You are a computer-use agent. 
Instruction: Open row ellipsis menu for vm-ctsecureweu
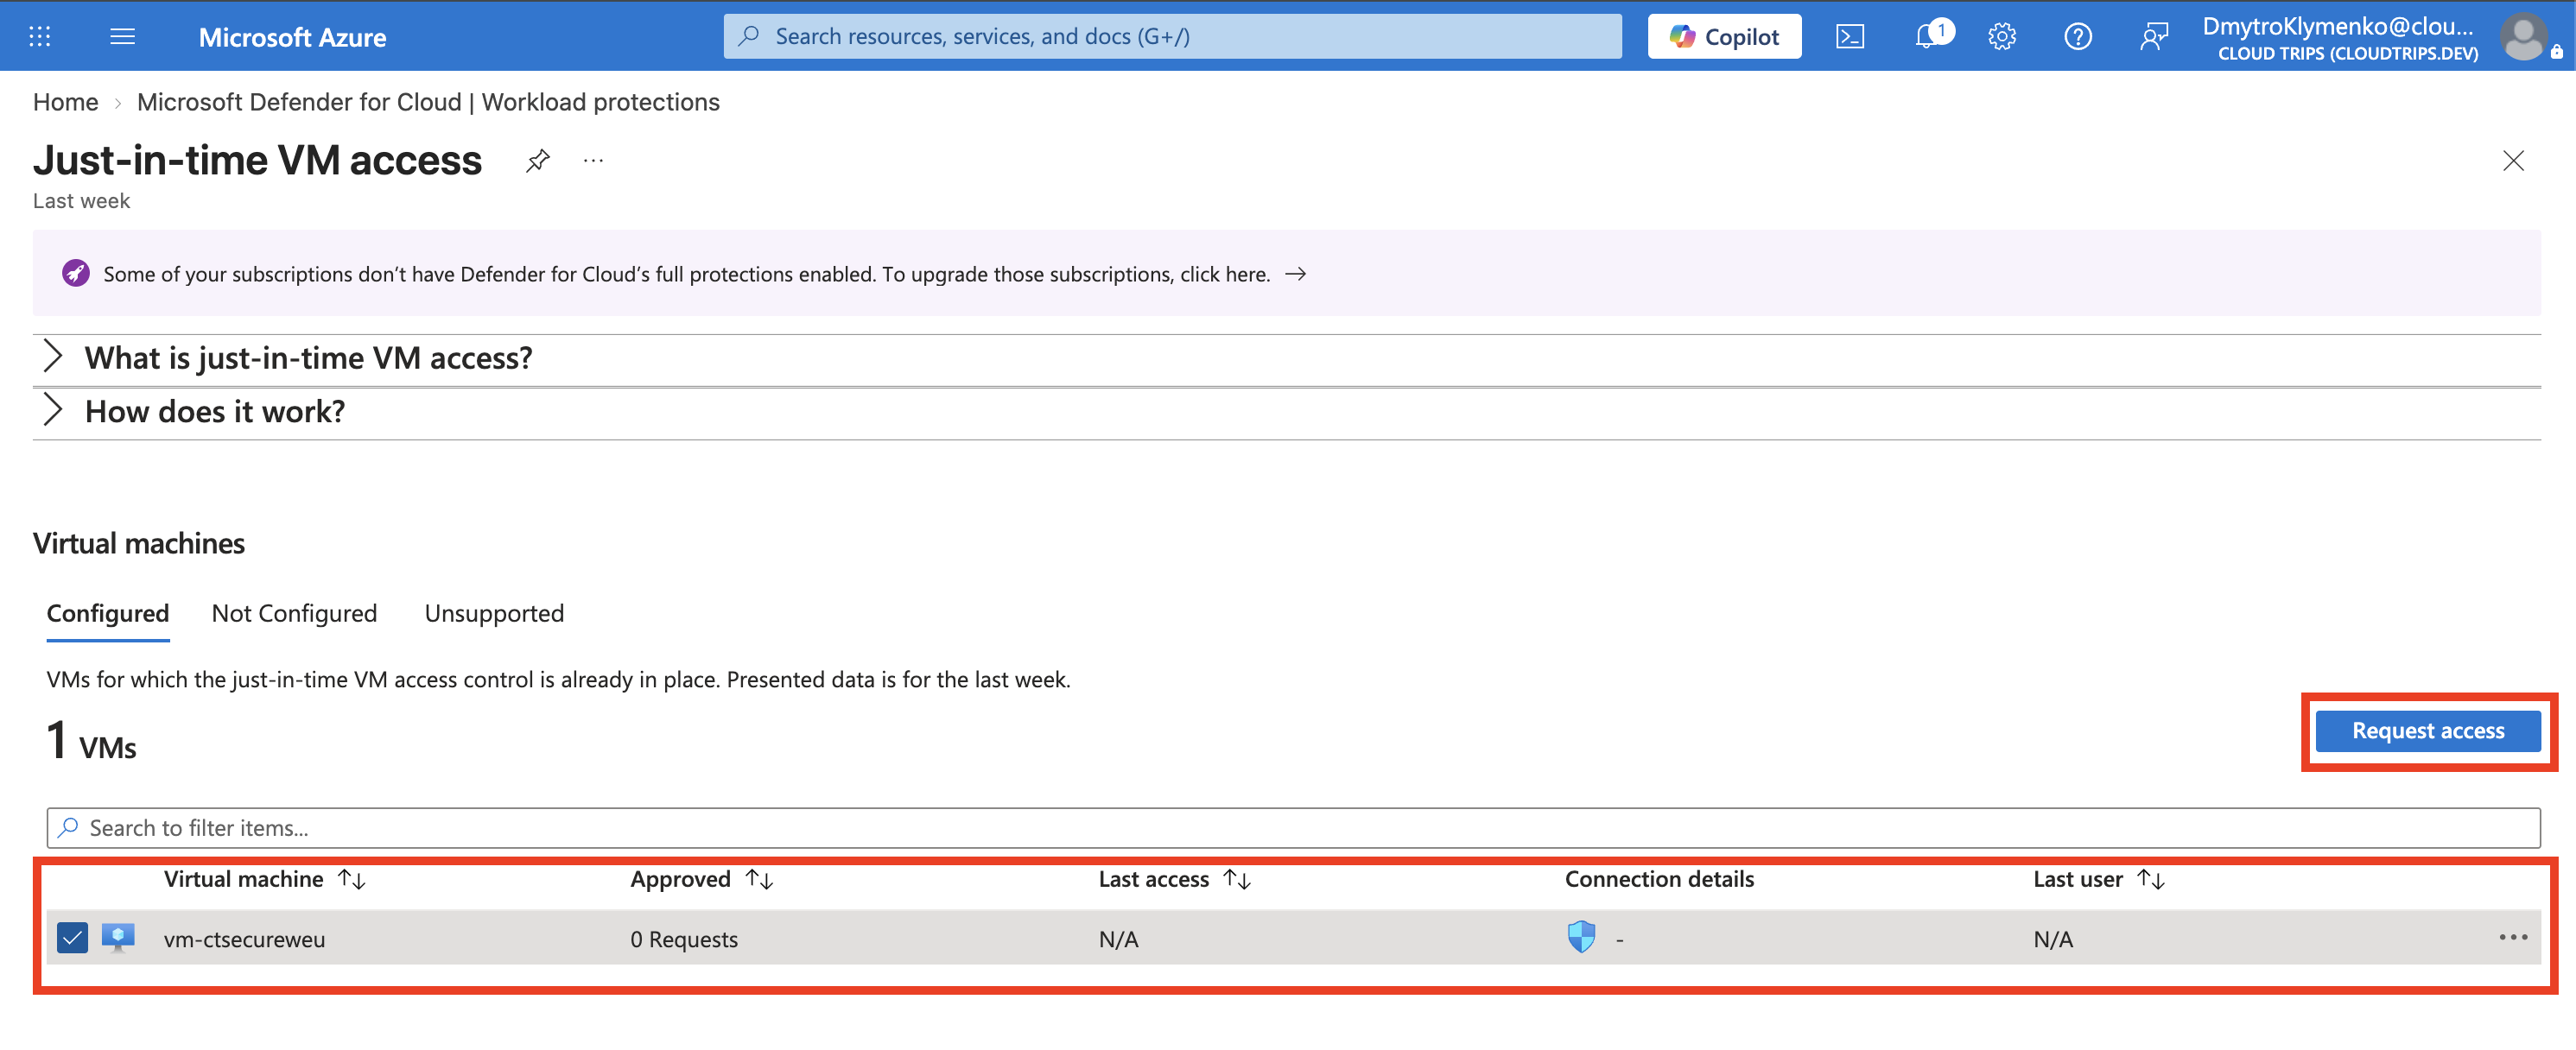click(x=2512, y=937)
